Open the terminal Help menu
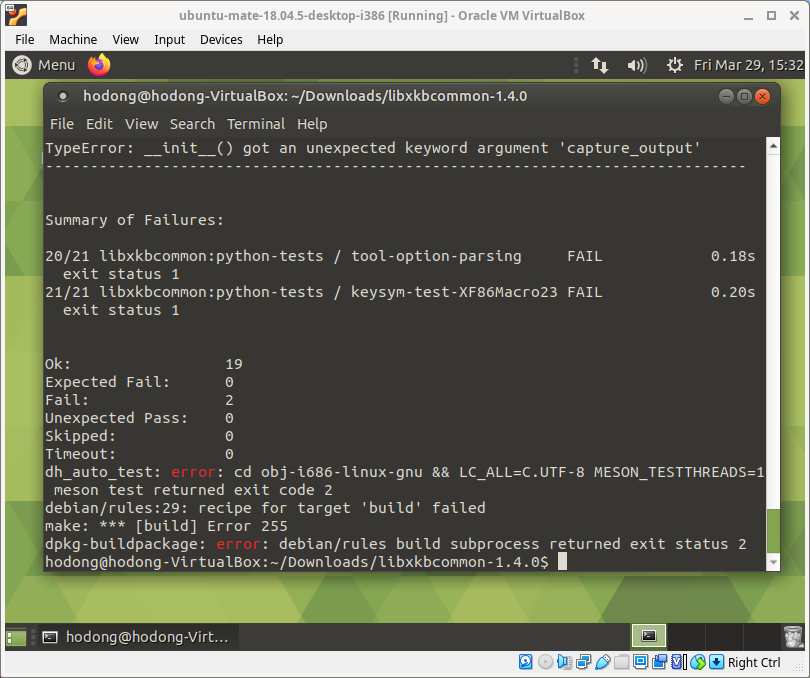 (x=312, y=124)
